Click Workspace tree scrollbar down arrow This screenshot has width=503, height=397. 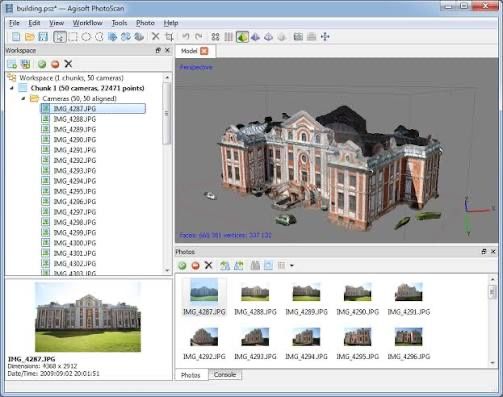click(x=167, y=270)
